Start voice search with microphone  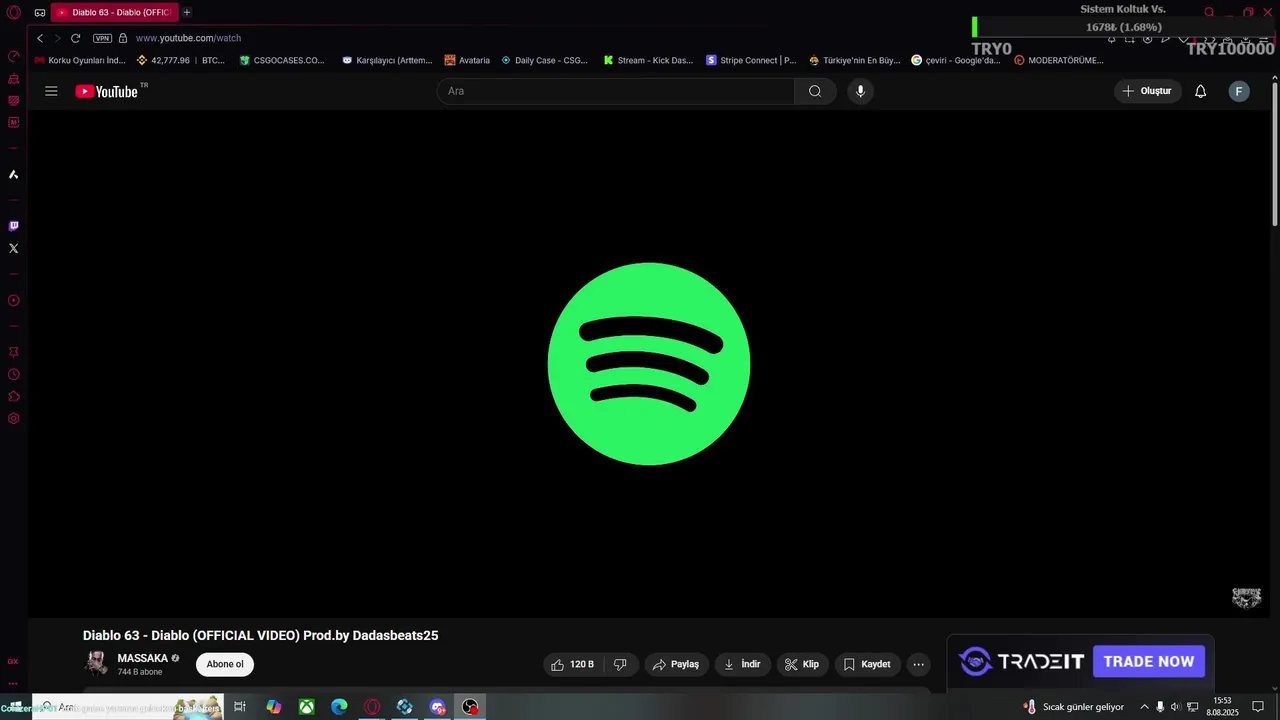860,91
